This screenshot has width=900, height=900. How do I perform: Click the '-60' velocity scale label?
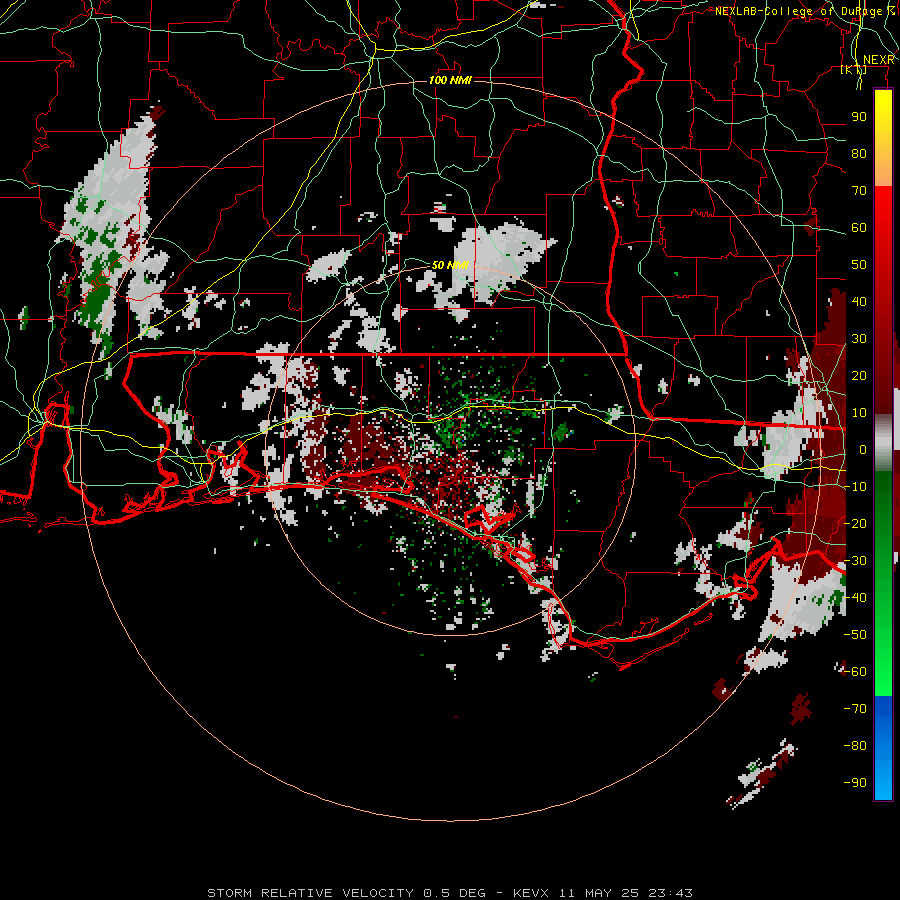[855, 672]
